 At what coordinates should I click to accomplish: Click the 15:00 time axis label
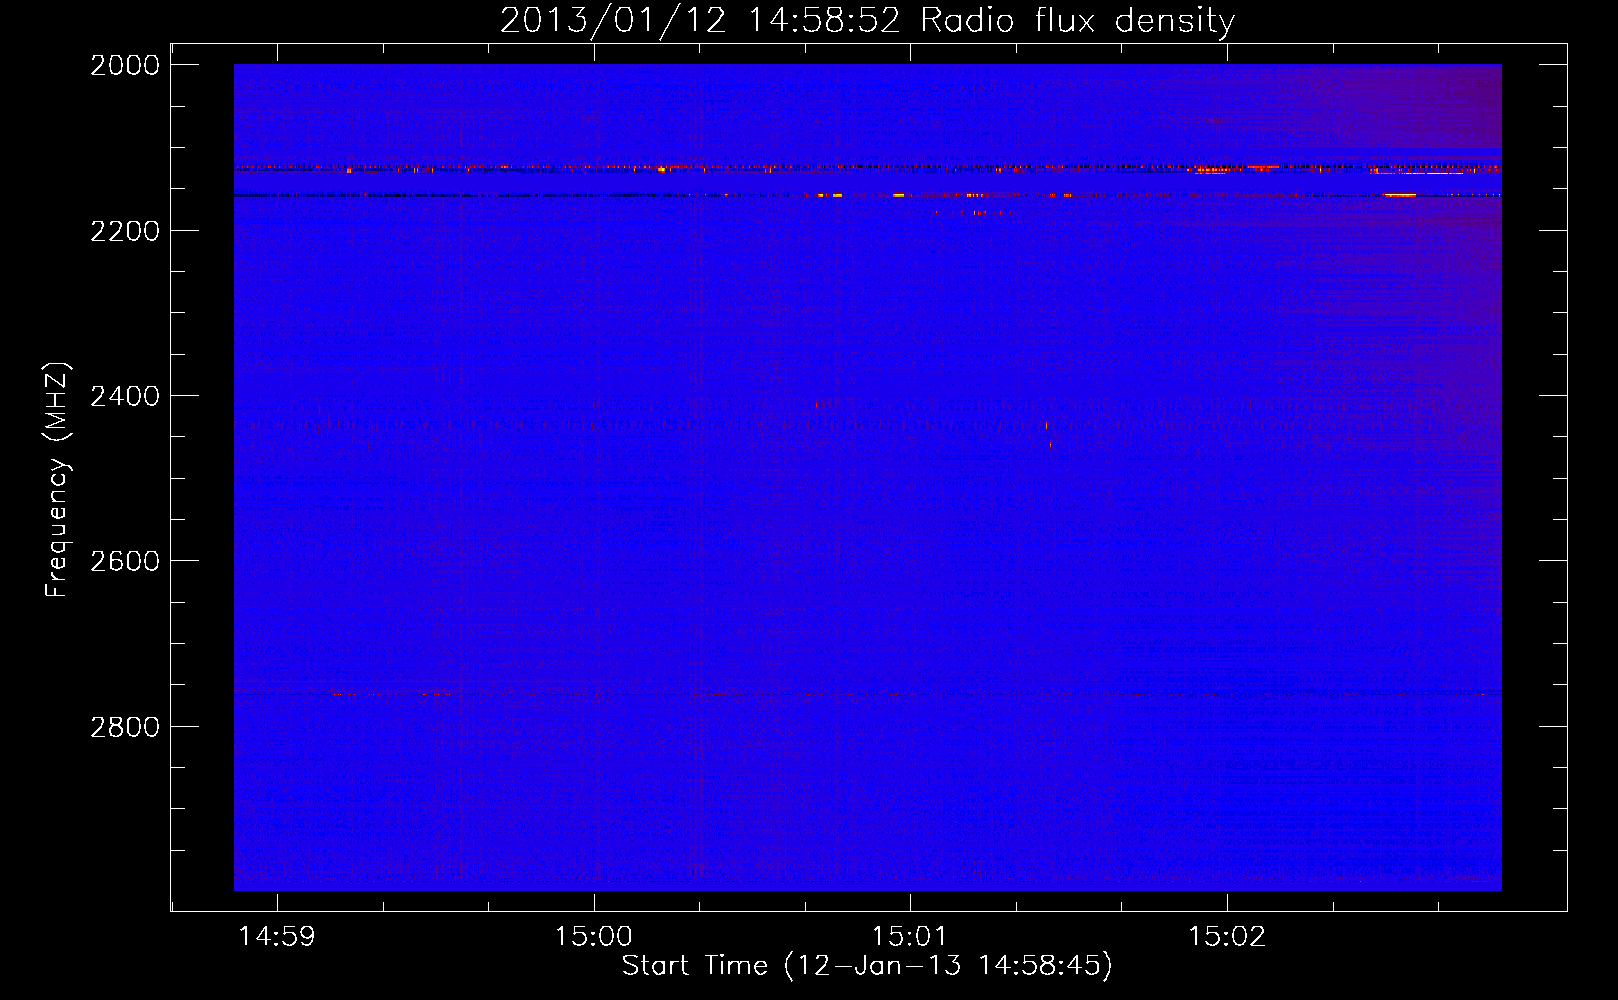594,937
